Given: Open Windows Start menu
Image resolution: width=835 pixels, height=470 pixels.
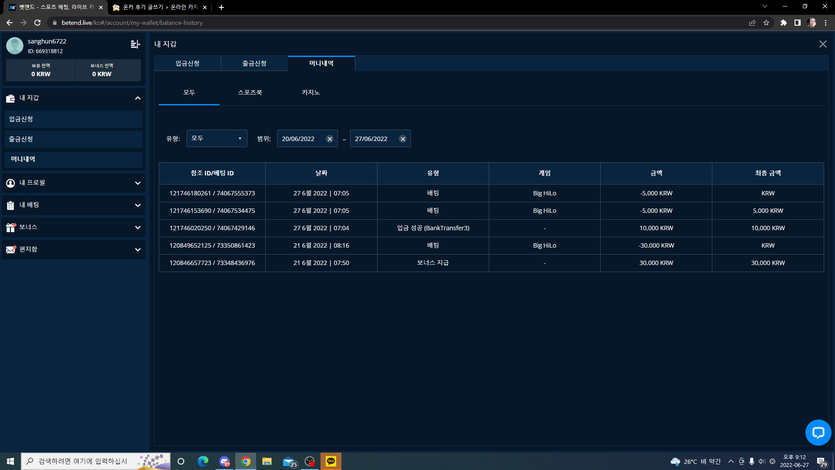Looking at the screenshot, I should pyautogui.click(x=10, y=461).
